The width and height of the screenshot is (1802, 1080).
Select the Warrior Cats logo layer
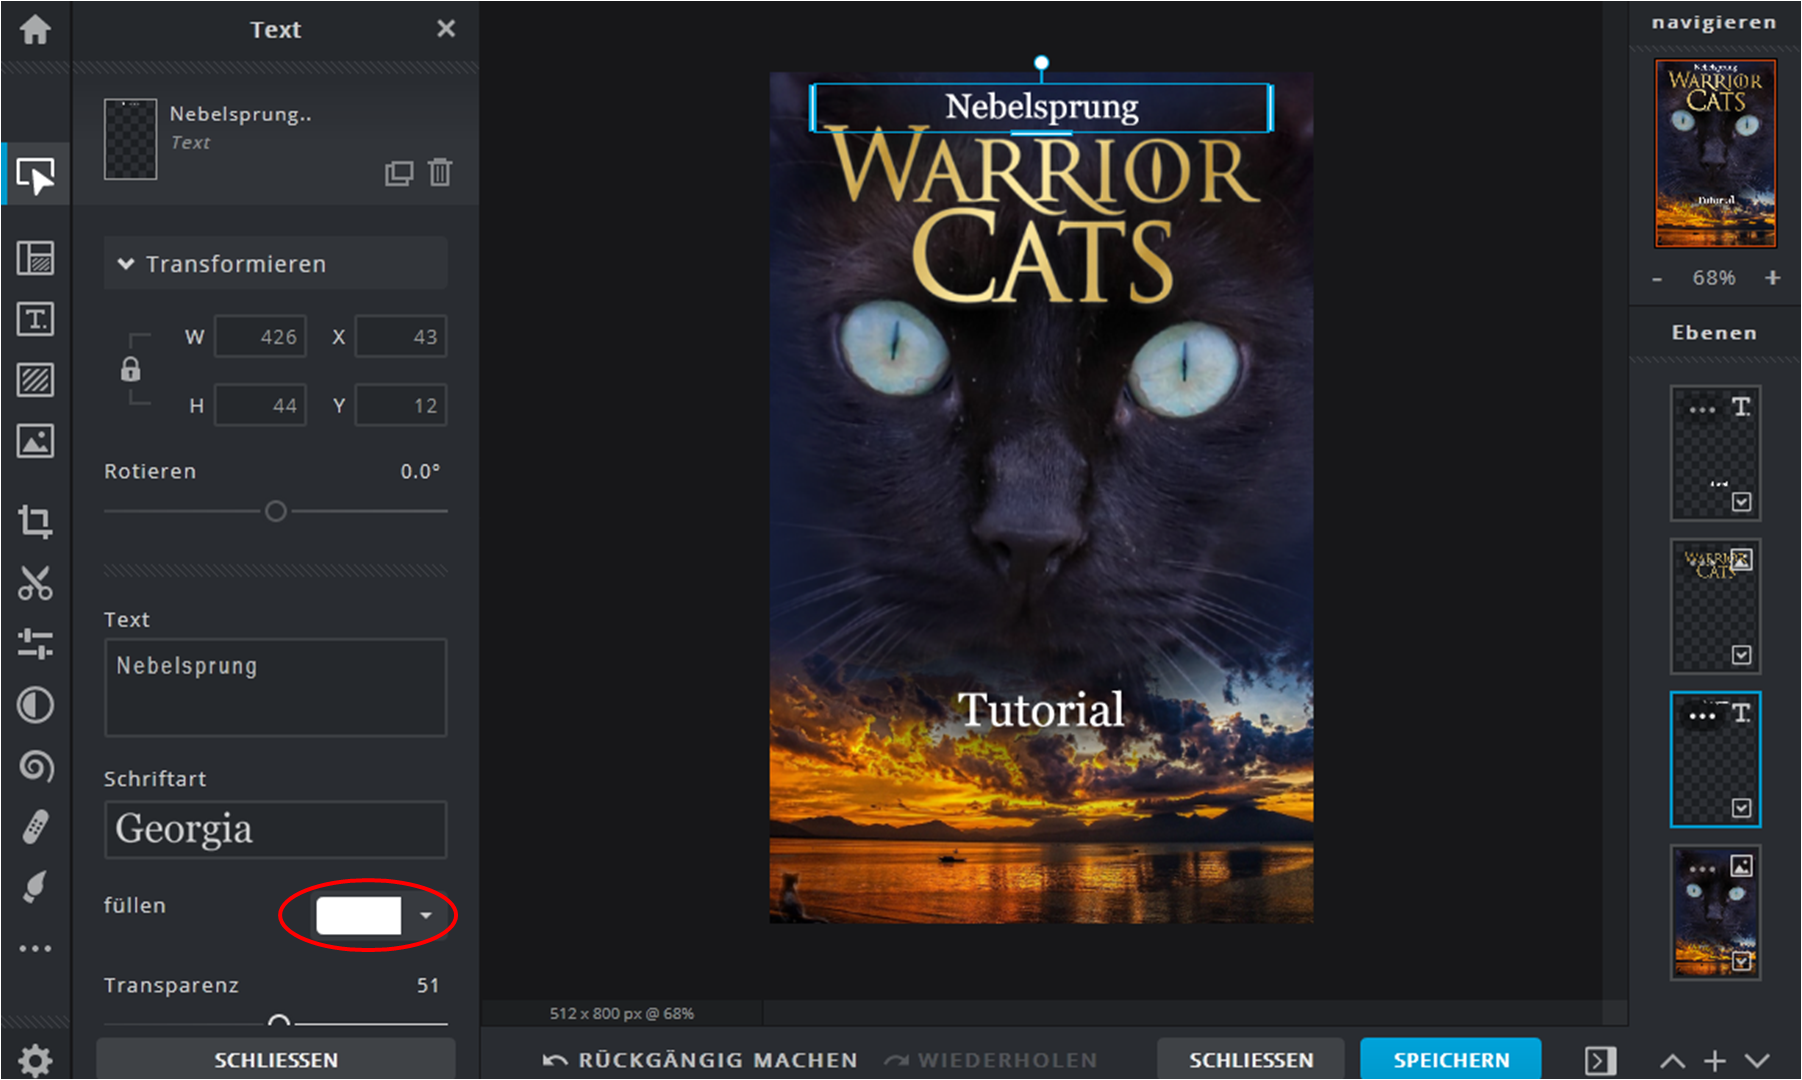tap(1715, 606)
